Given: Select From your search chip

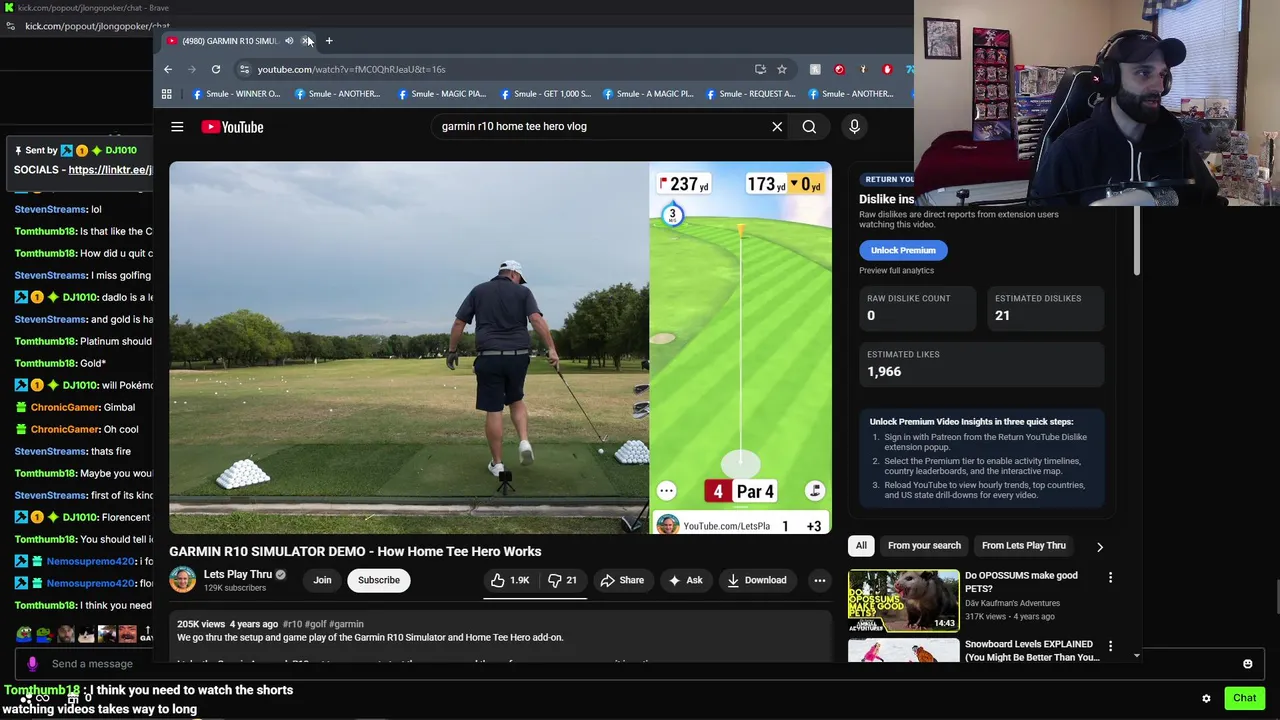Looking at the screenshot, I should click(x=924, y=546).
